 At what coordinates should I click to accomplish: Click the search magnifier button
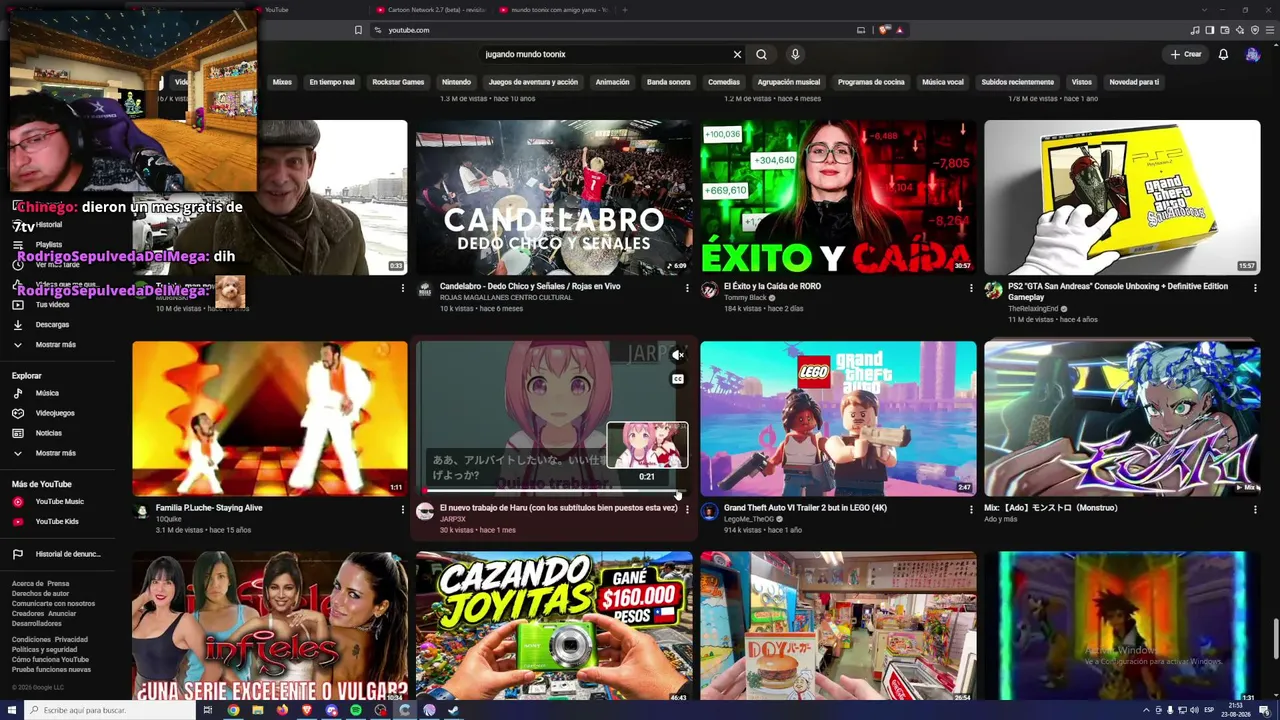tap(761, 54)
